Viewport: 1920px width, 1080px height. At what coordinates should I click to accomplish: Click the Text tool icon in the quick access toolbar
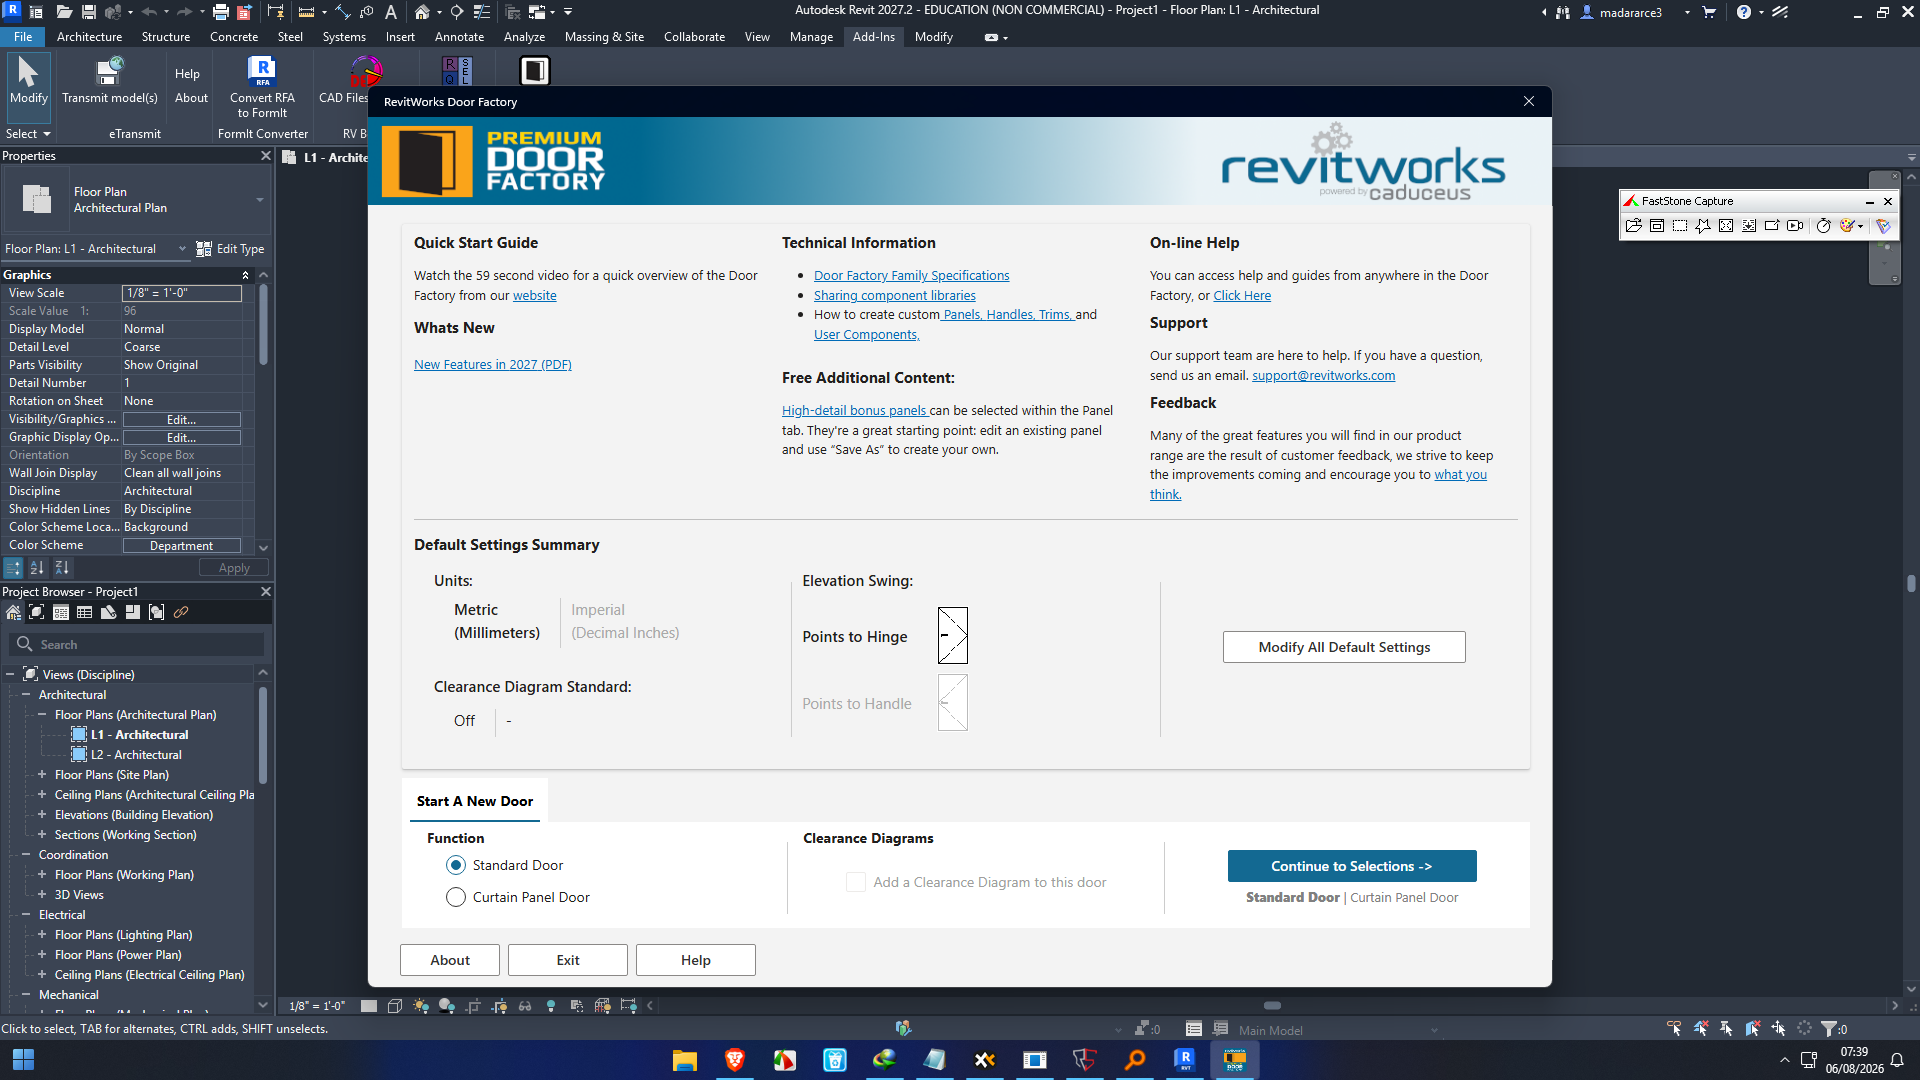click(391, 12)
